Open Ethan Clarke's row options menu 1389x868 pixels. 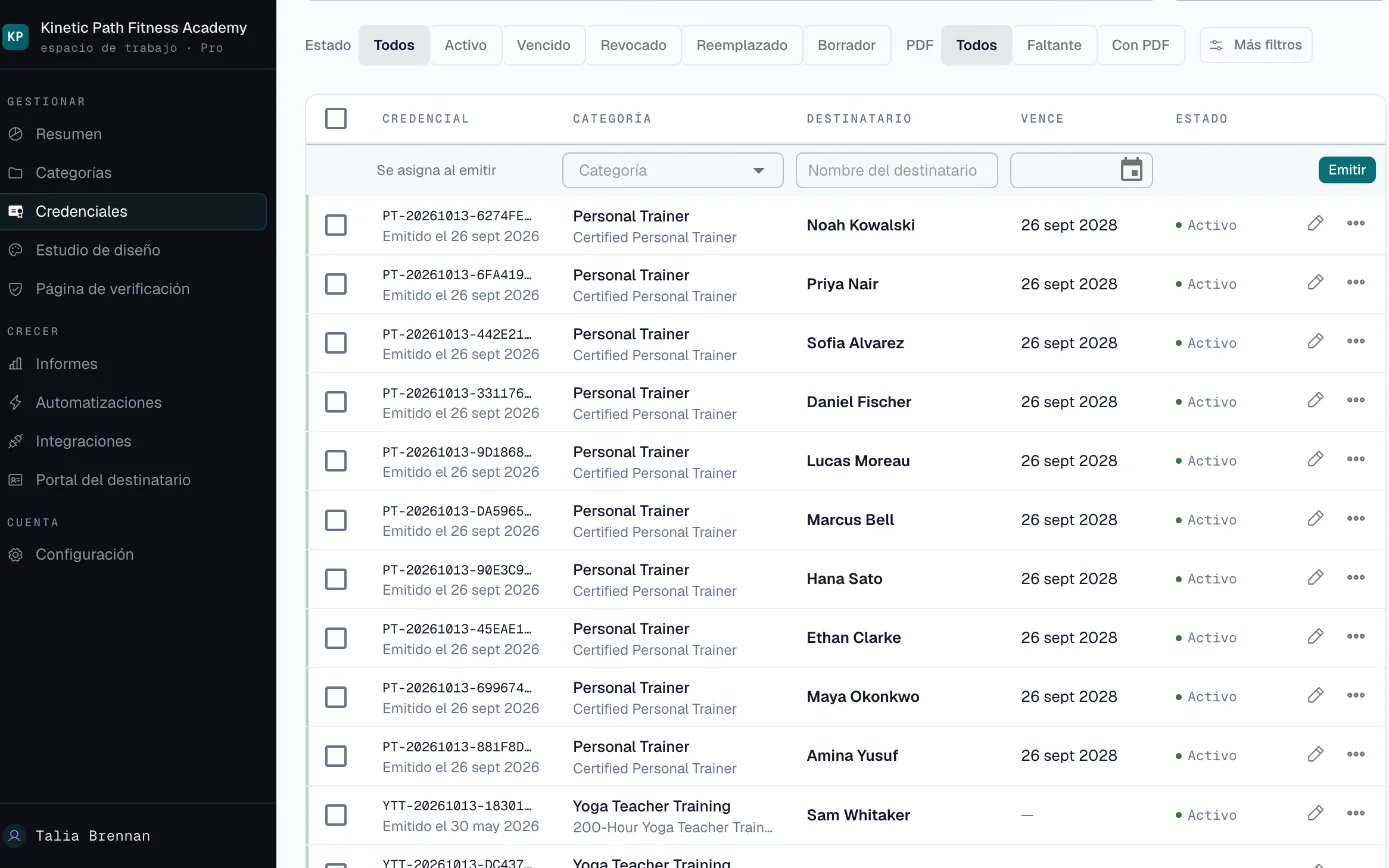coord(1356,636)
